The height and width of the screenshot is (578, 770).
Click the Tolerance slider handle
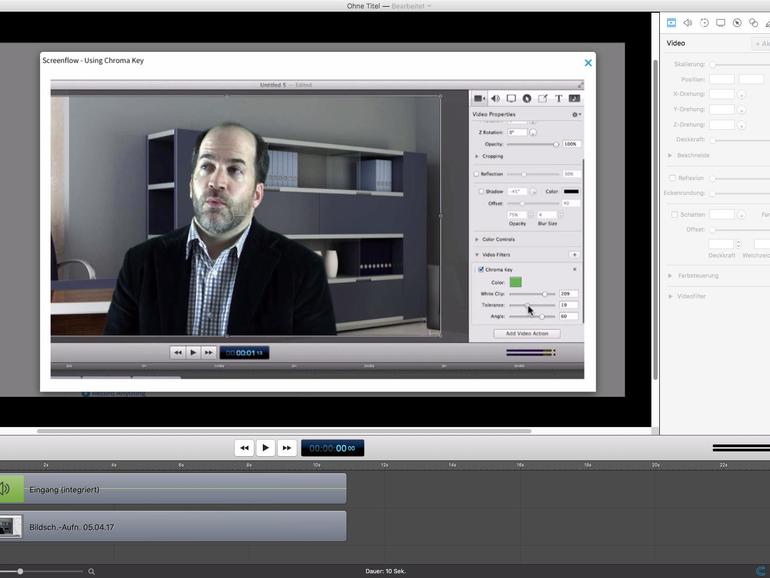(527, 305)
